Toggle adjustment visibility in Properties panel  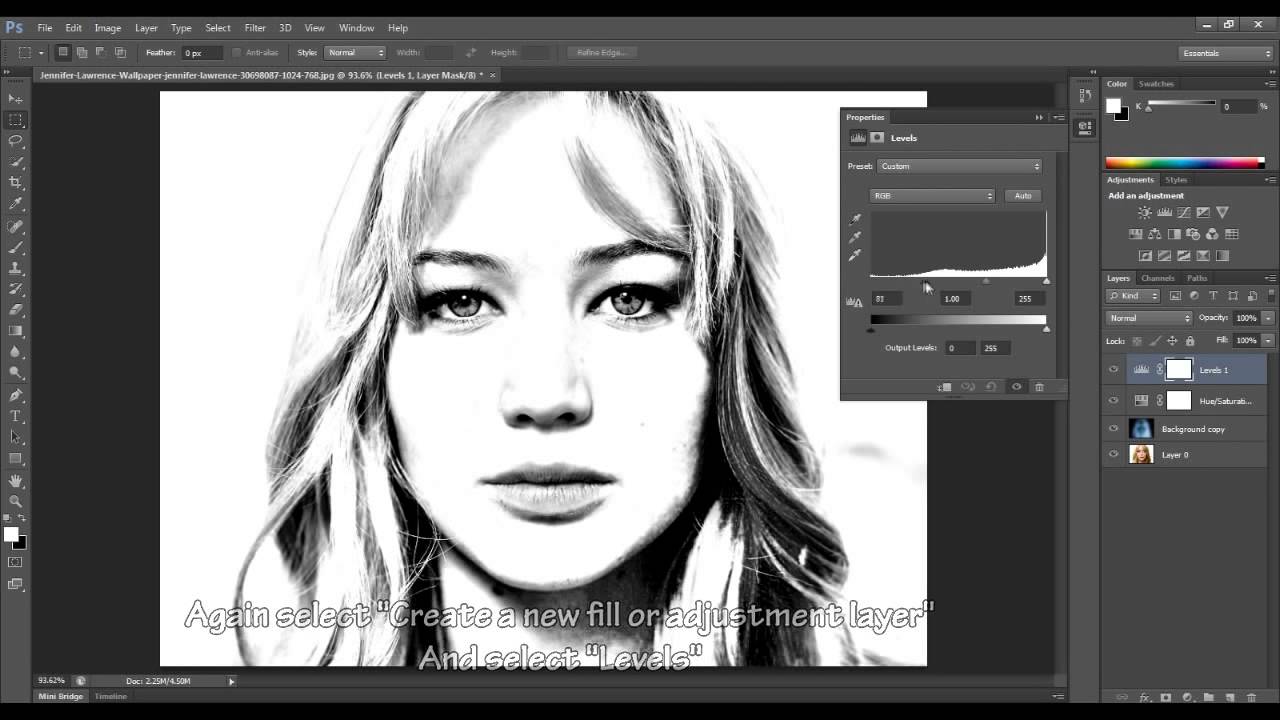1016,387
